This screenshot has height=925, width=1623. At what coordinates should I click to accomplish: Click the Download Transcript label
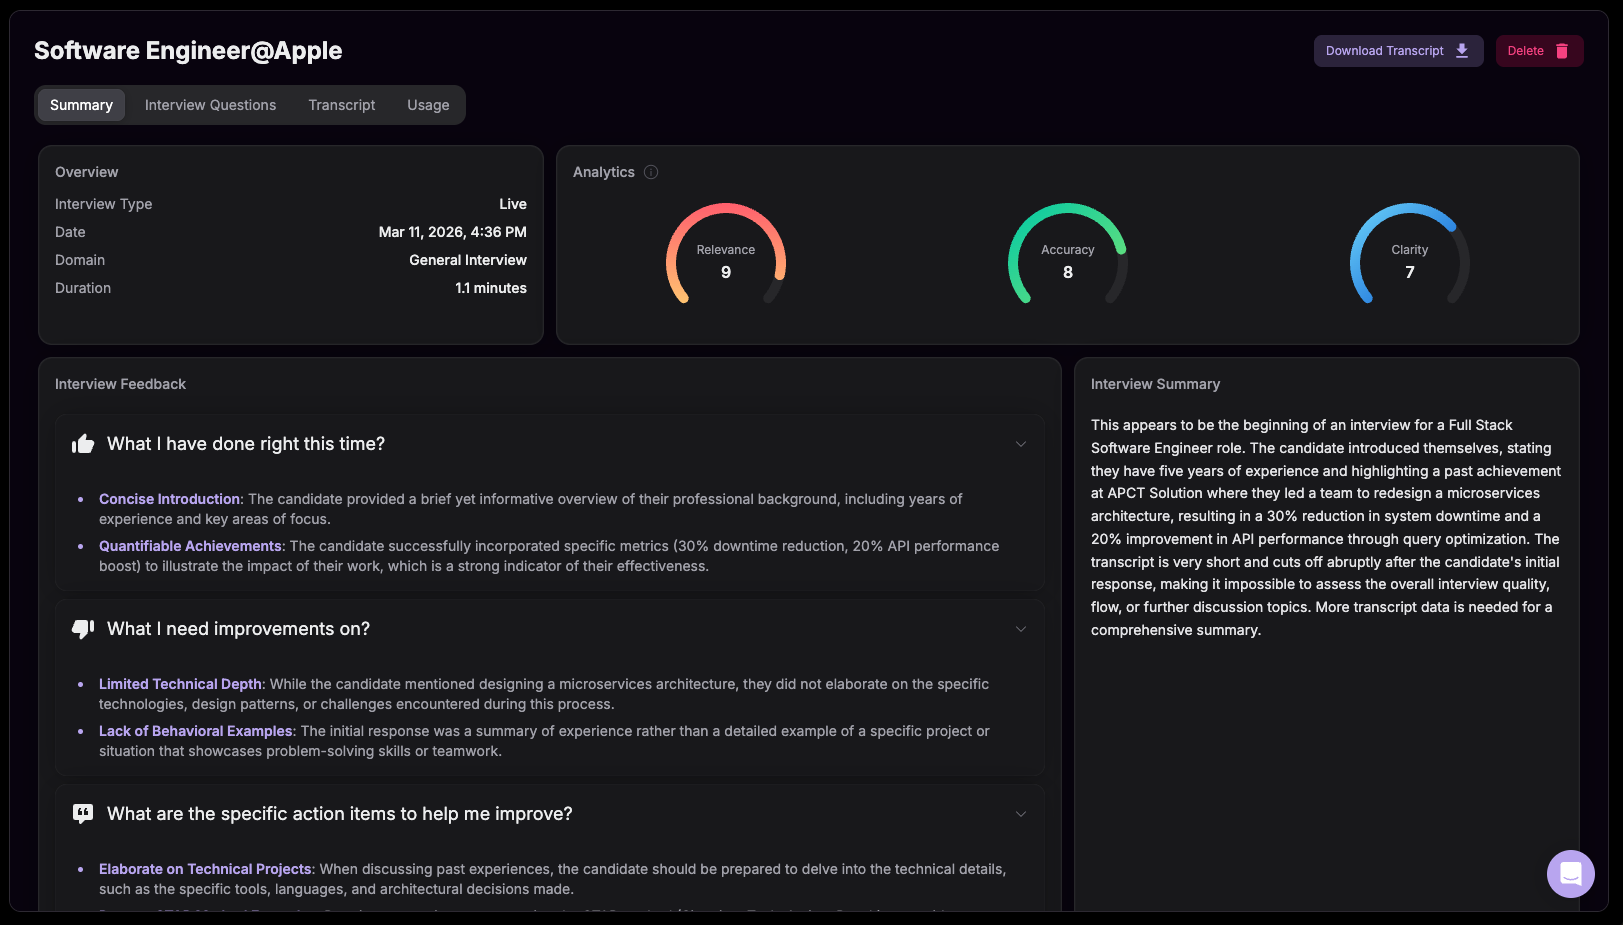click(x=1385, y=51)
